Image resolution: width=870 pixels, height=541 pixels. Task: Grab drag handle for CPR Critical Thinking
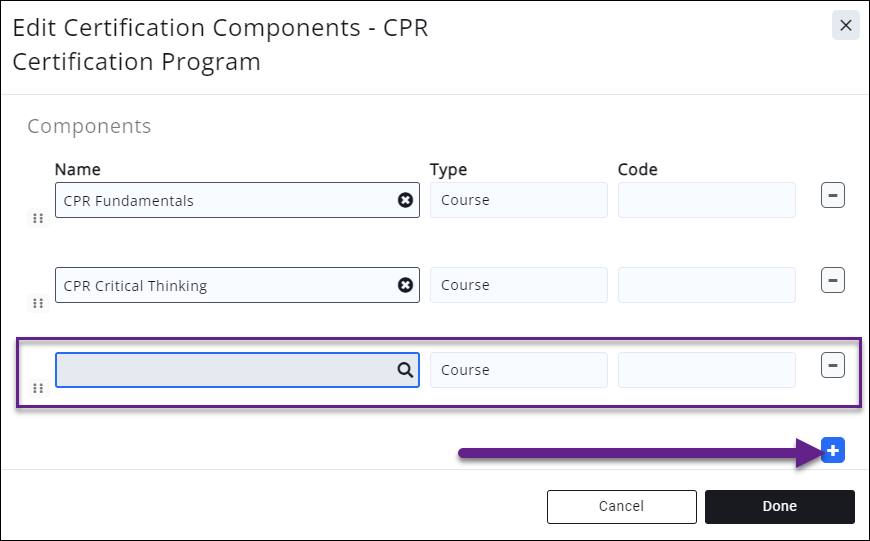(x=38, y=303)
